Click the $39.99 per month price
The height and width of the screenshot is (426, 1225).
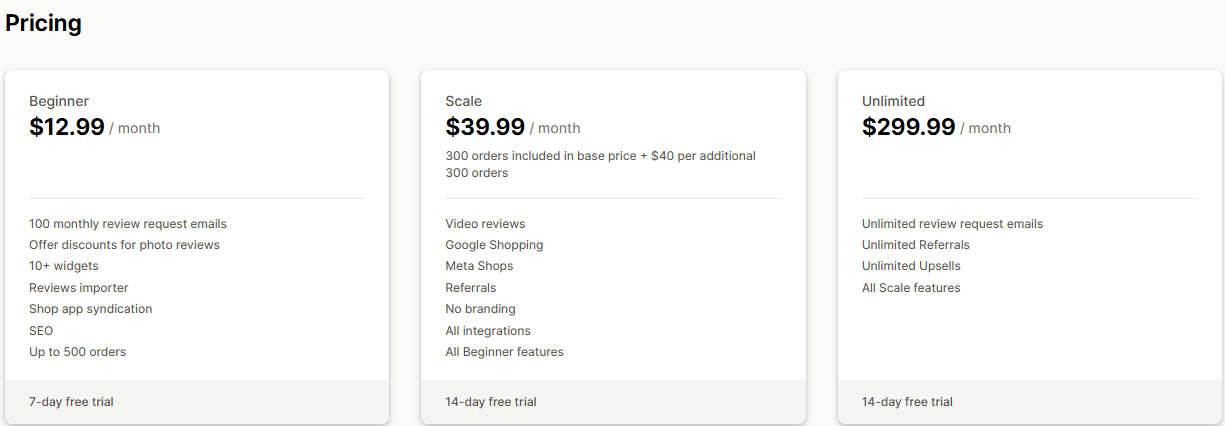[x=512, y=127]
